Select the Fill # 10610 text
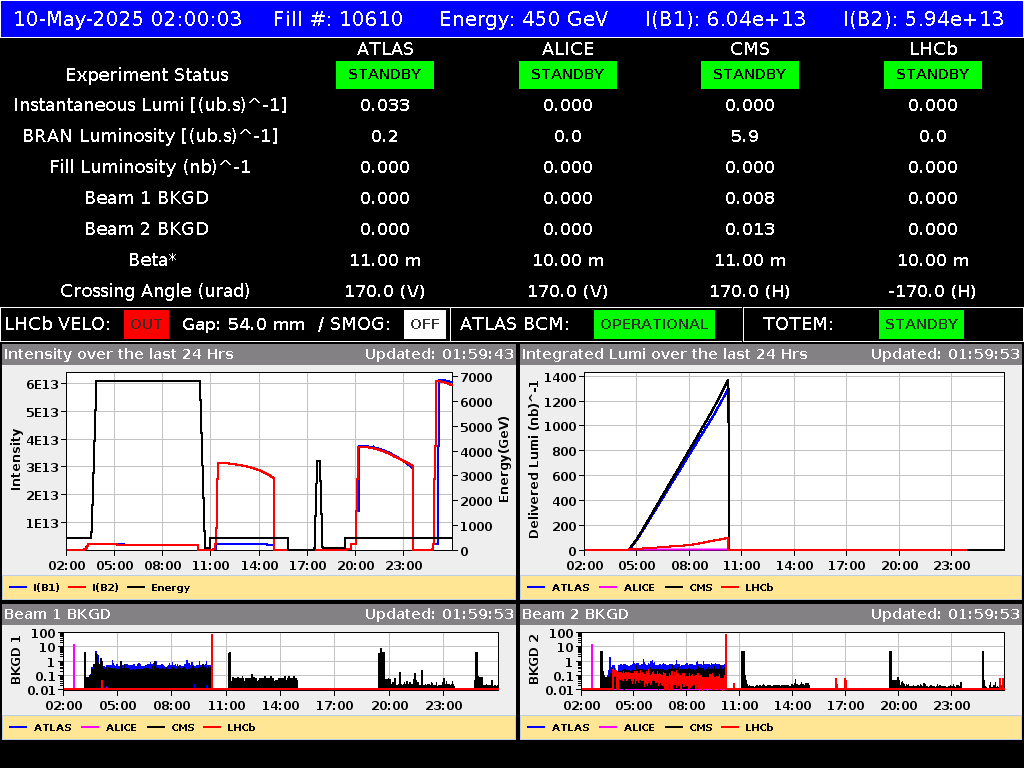 point(338,19)
